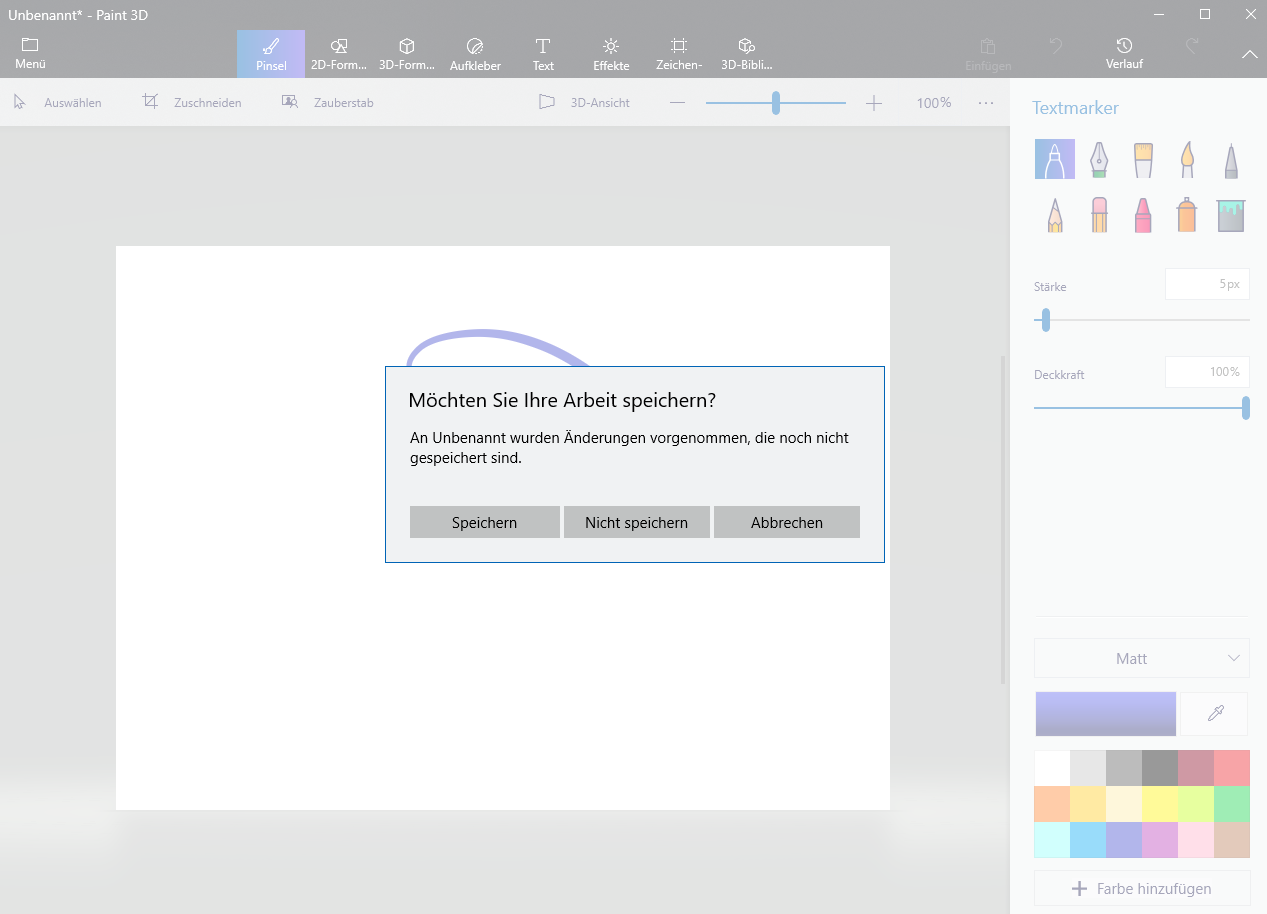Open the three-dots more options
Screen dimensions: 1267x914
(x=987, y=102)
